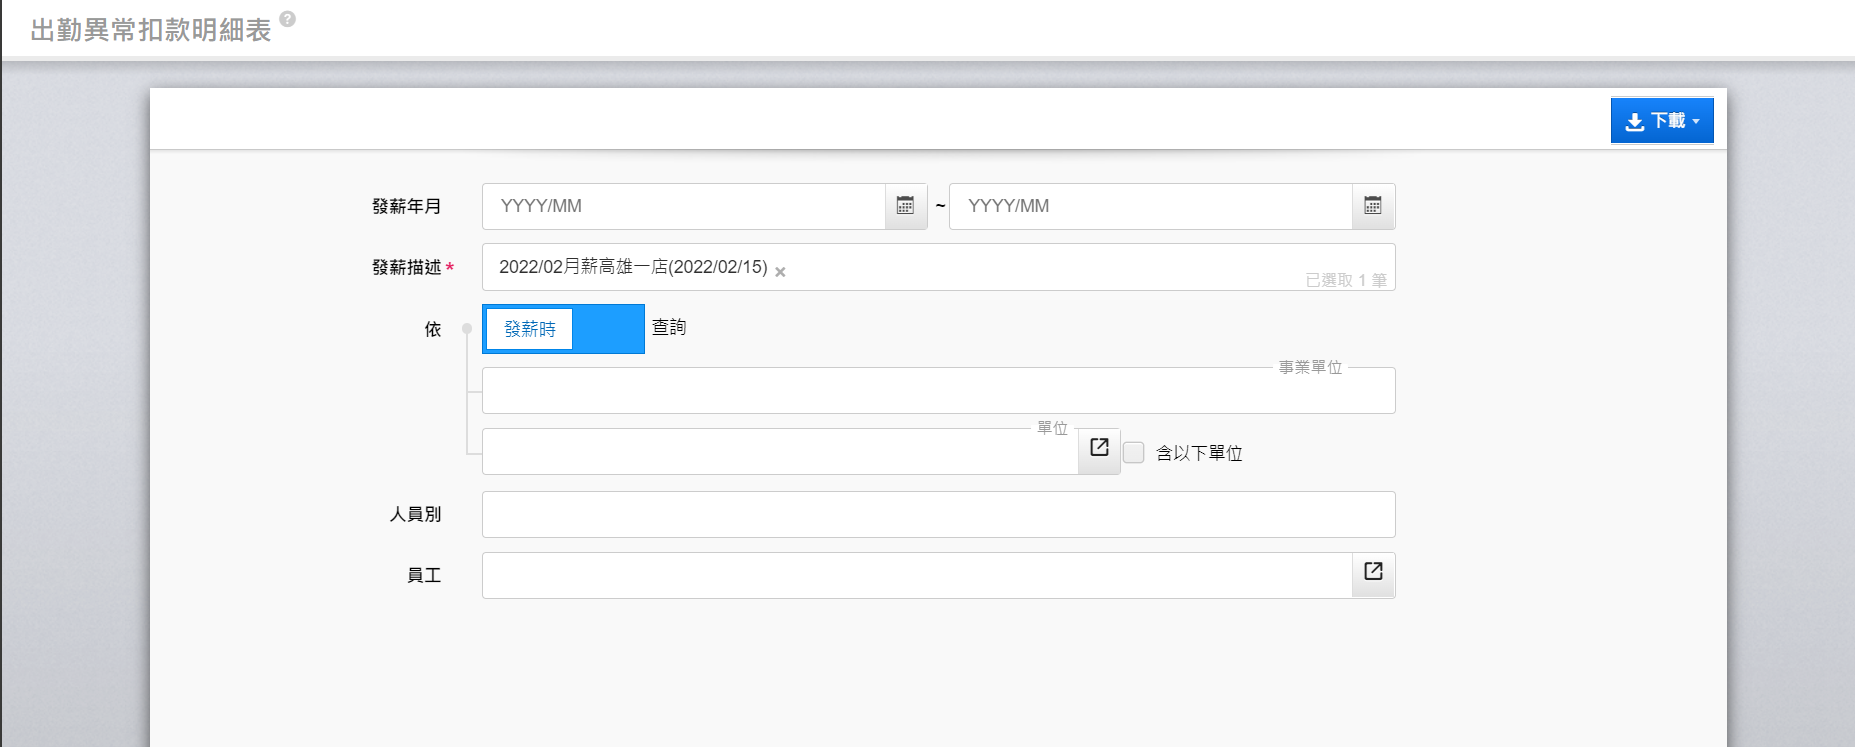Open the 員工 selection popup icon
This screenshot has width=1855, height=747.
click(1373, 572)
